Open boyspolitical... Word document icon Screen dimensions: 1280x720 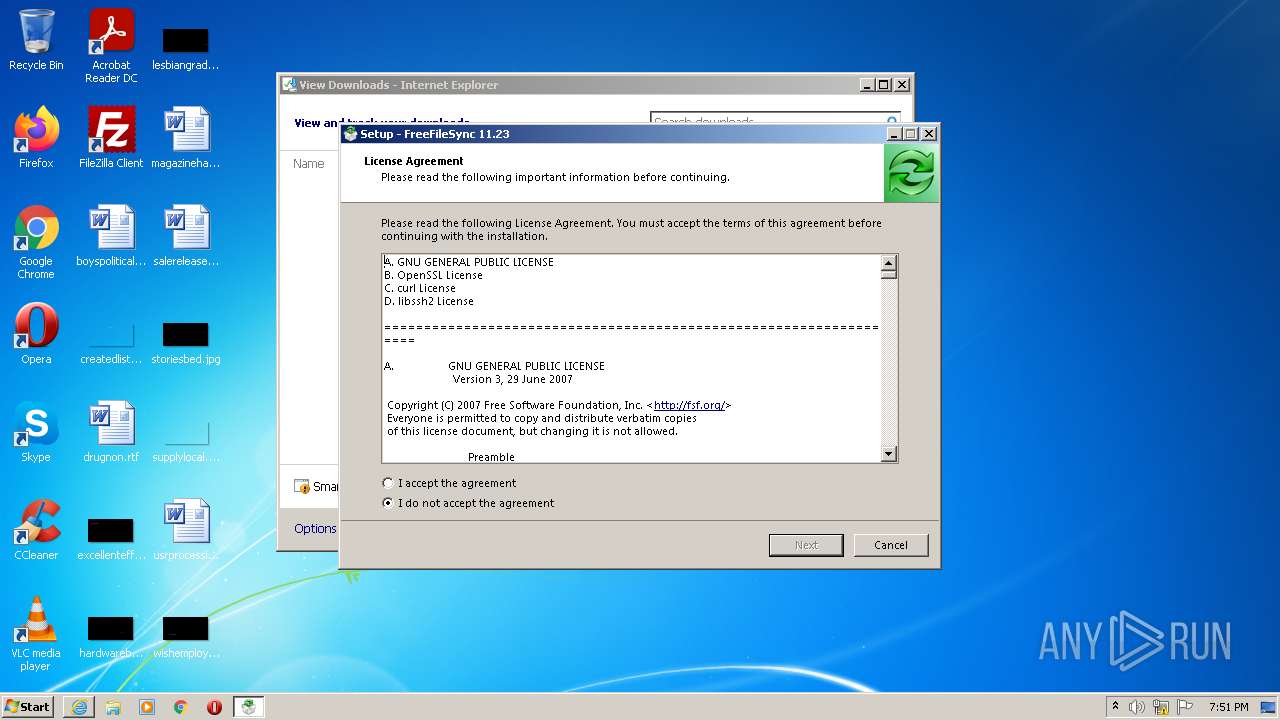(x=111, y=236)
